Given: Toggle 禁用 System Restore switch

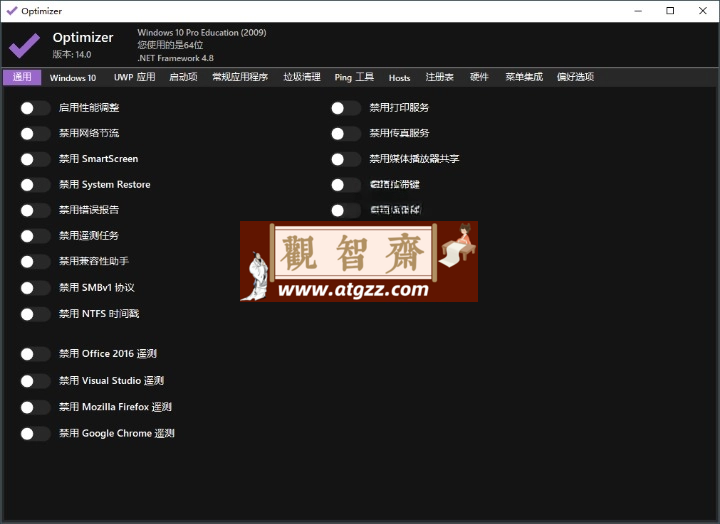Looking at the screenshot, I should tap(35, 185).
